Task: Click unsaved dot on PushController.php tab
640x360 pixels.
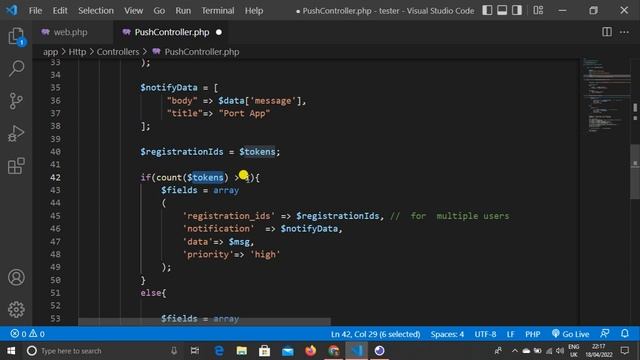Action: [219, 32]
